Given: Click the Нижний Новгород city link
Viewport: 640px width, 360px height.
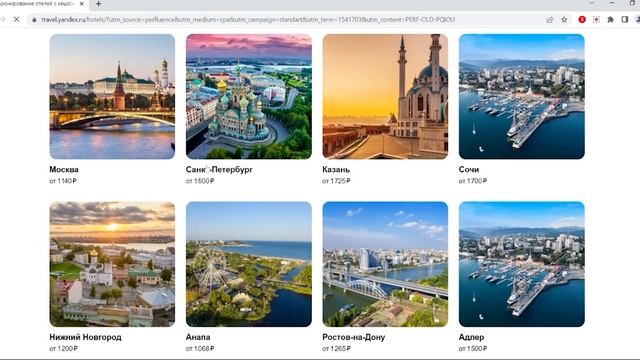Looking at the screenshot, I should click(x=85, y=337).
